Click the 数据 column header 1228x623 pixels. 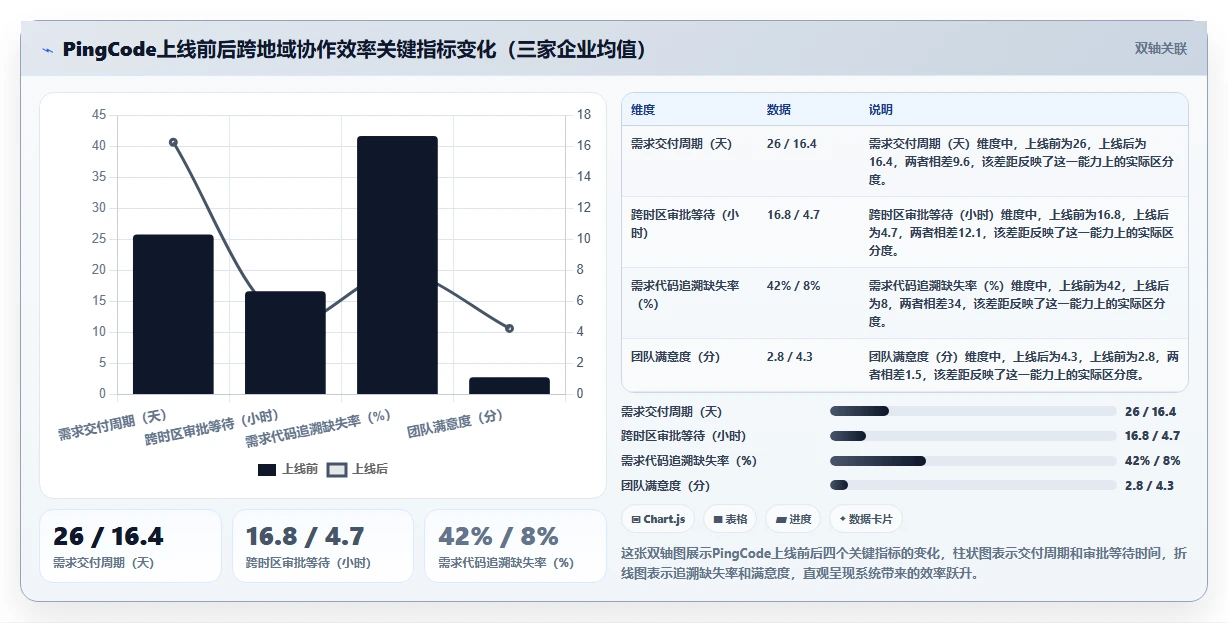point(779,109)
